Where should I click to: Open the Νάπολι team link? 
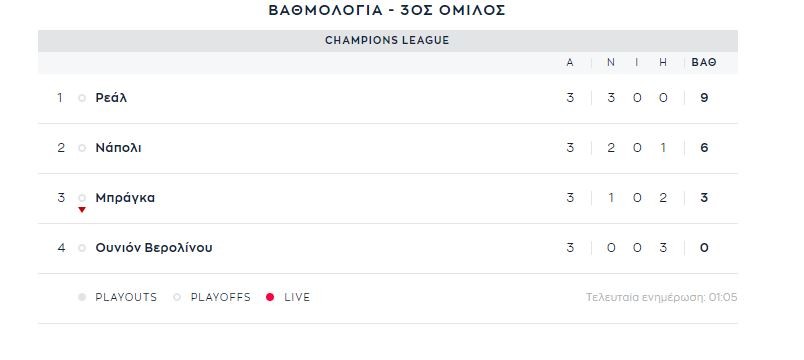coord(118,148)
